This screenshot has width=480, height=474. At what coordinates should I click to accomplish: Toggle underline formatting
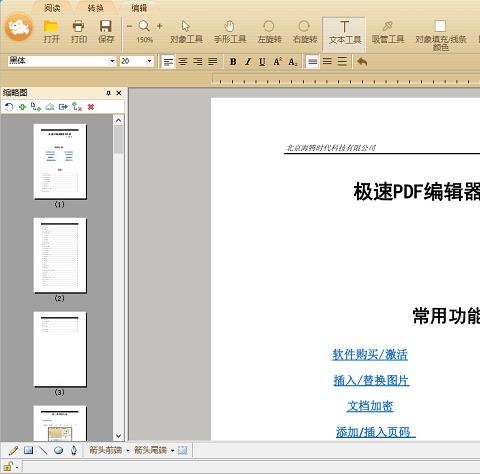pos(262,62)
